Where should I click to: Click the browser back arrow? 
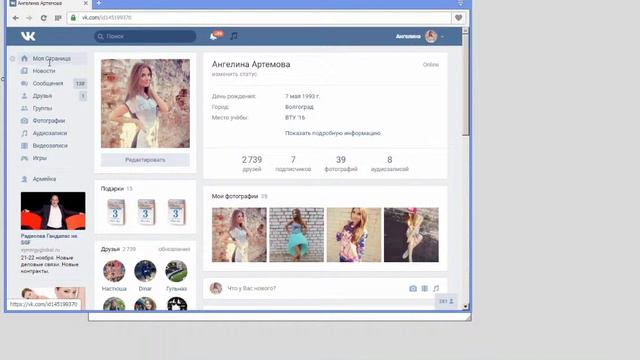pyautogui.click(x=16, y=18)
